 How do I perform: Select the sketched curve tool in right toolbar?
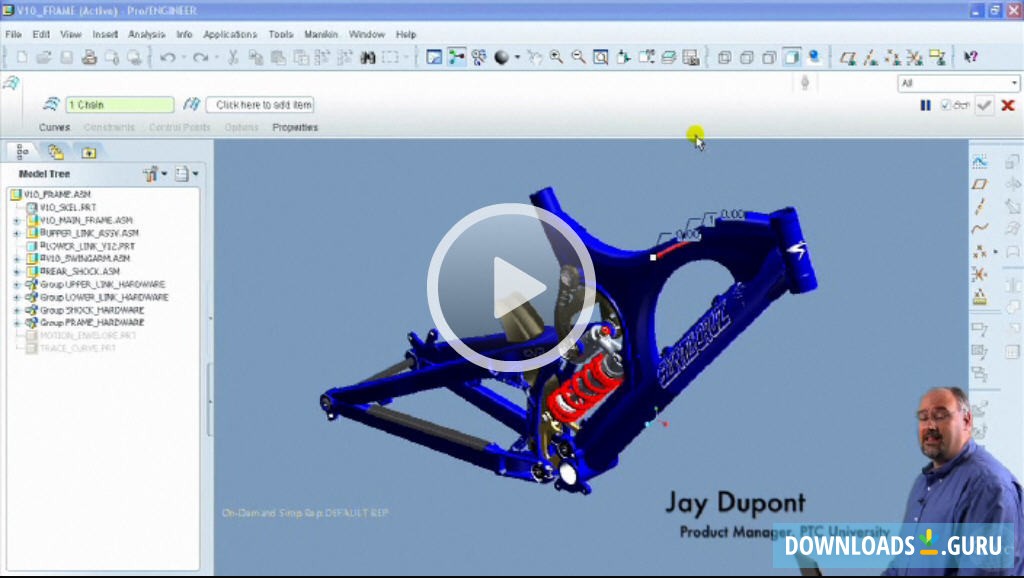coord(979,161)
